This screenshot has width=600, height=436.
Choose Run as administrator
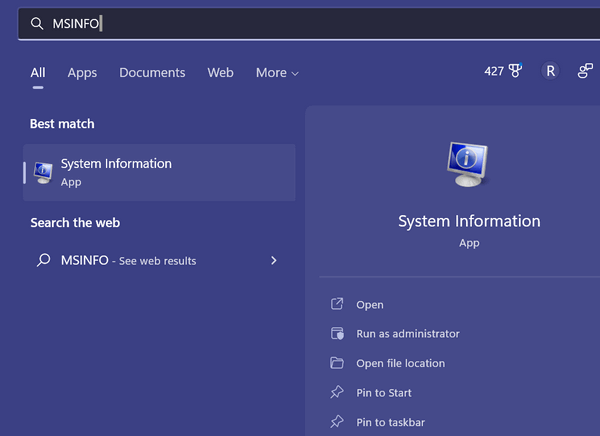pyautogui.click(x=408, y=334)
